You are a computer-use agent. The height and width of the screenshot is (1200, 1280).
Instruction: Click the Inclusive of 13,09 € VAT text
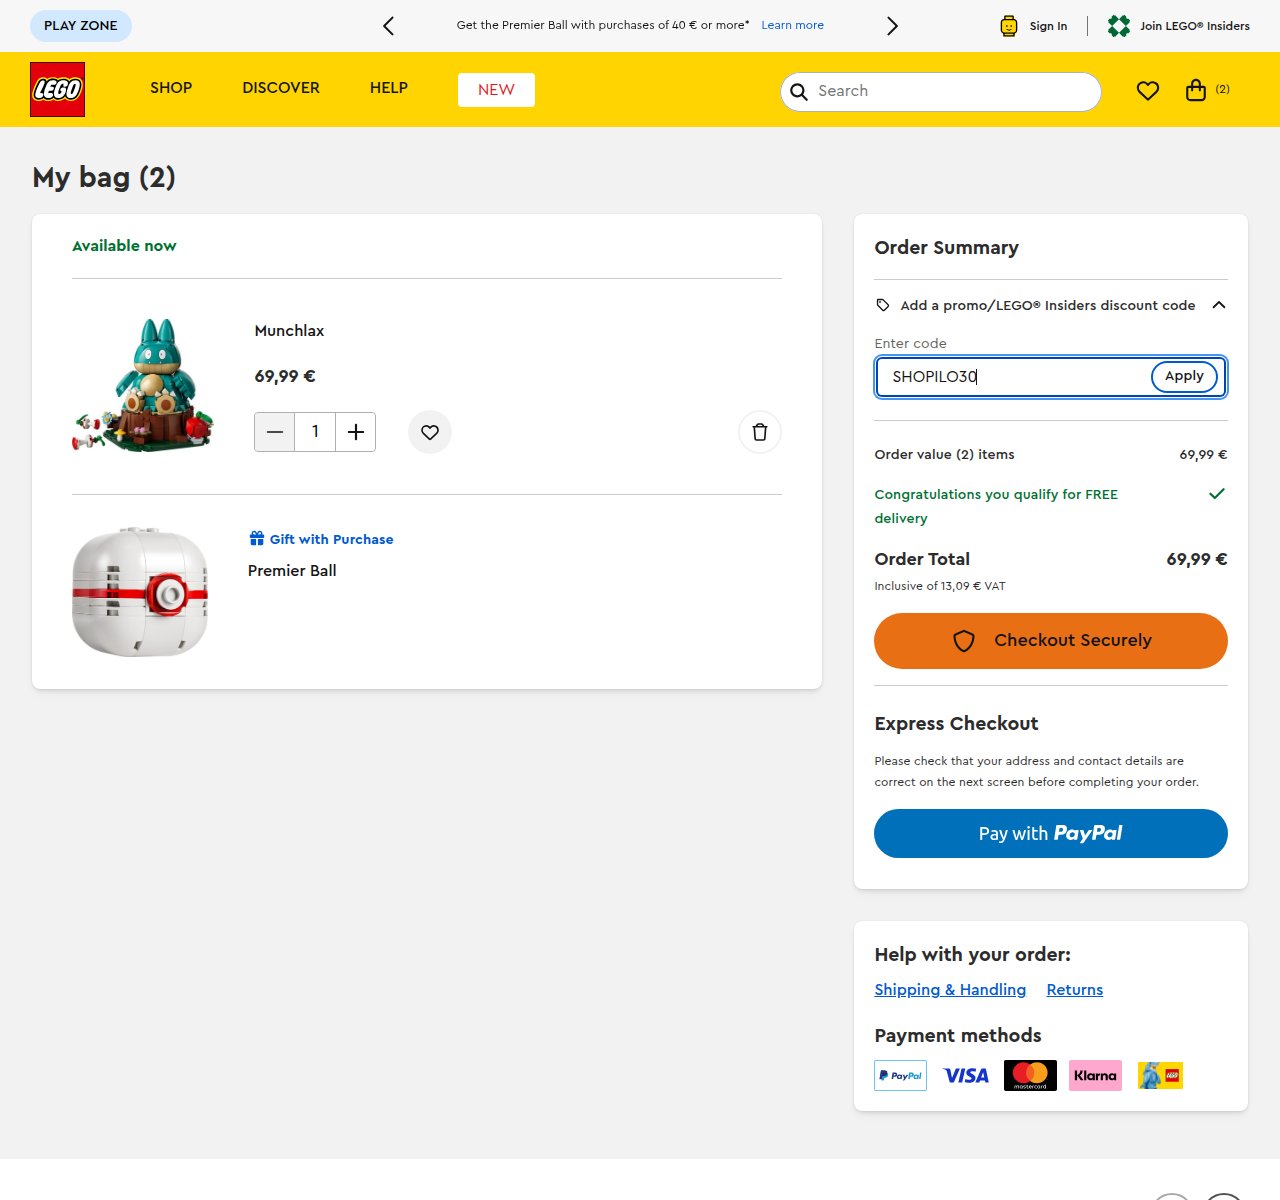pyautogui.click(x=940, y=586)
